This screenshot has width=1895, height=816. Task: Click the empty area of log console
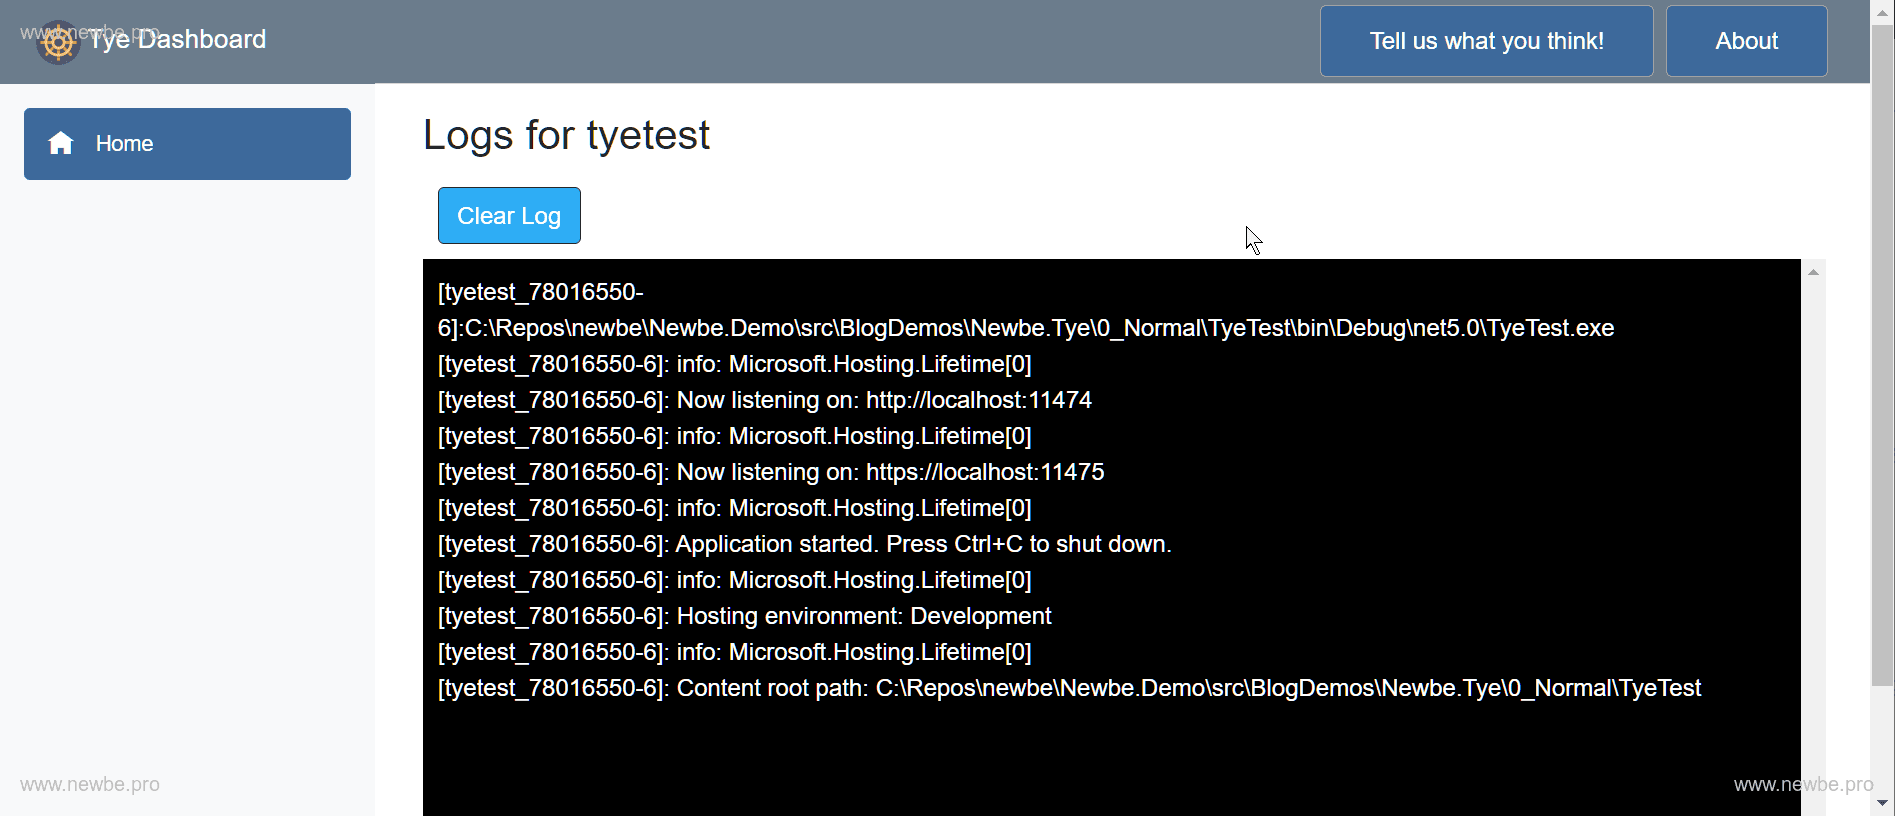[x=1100, y=760]
